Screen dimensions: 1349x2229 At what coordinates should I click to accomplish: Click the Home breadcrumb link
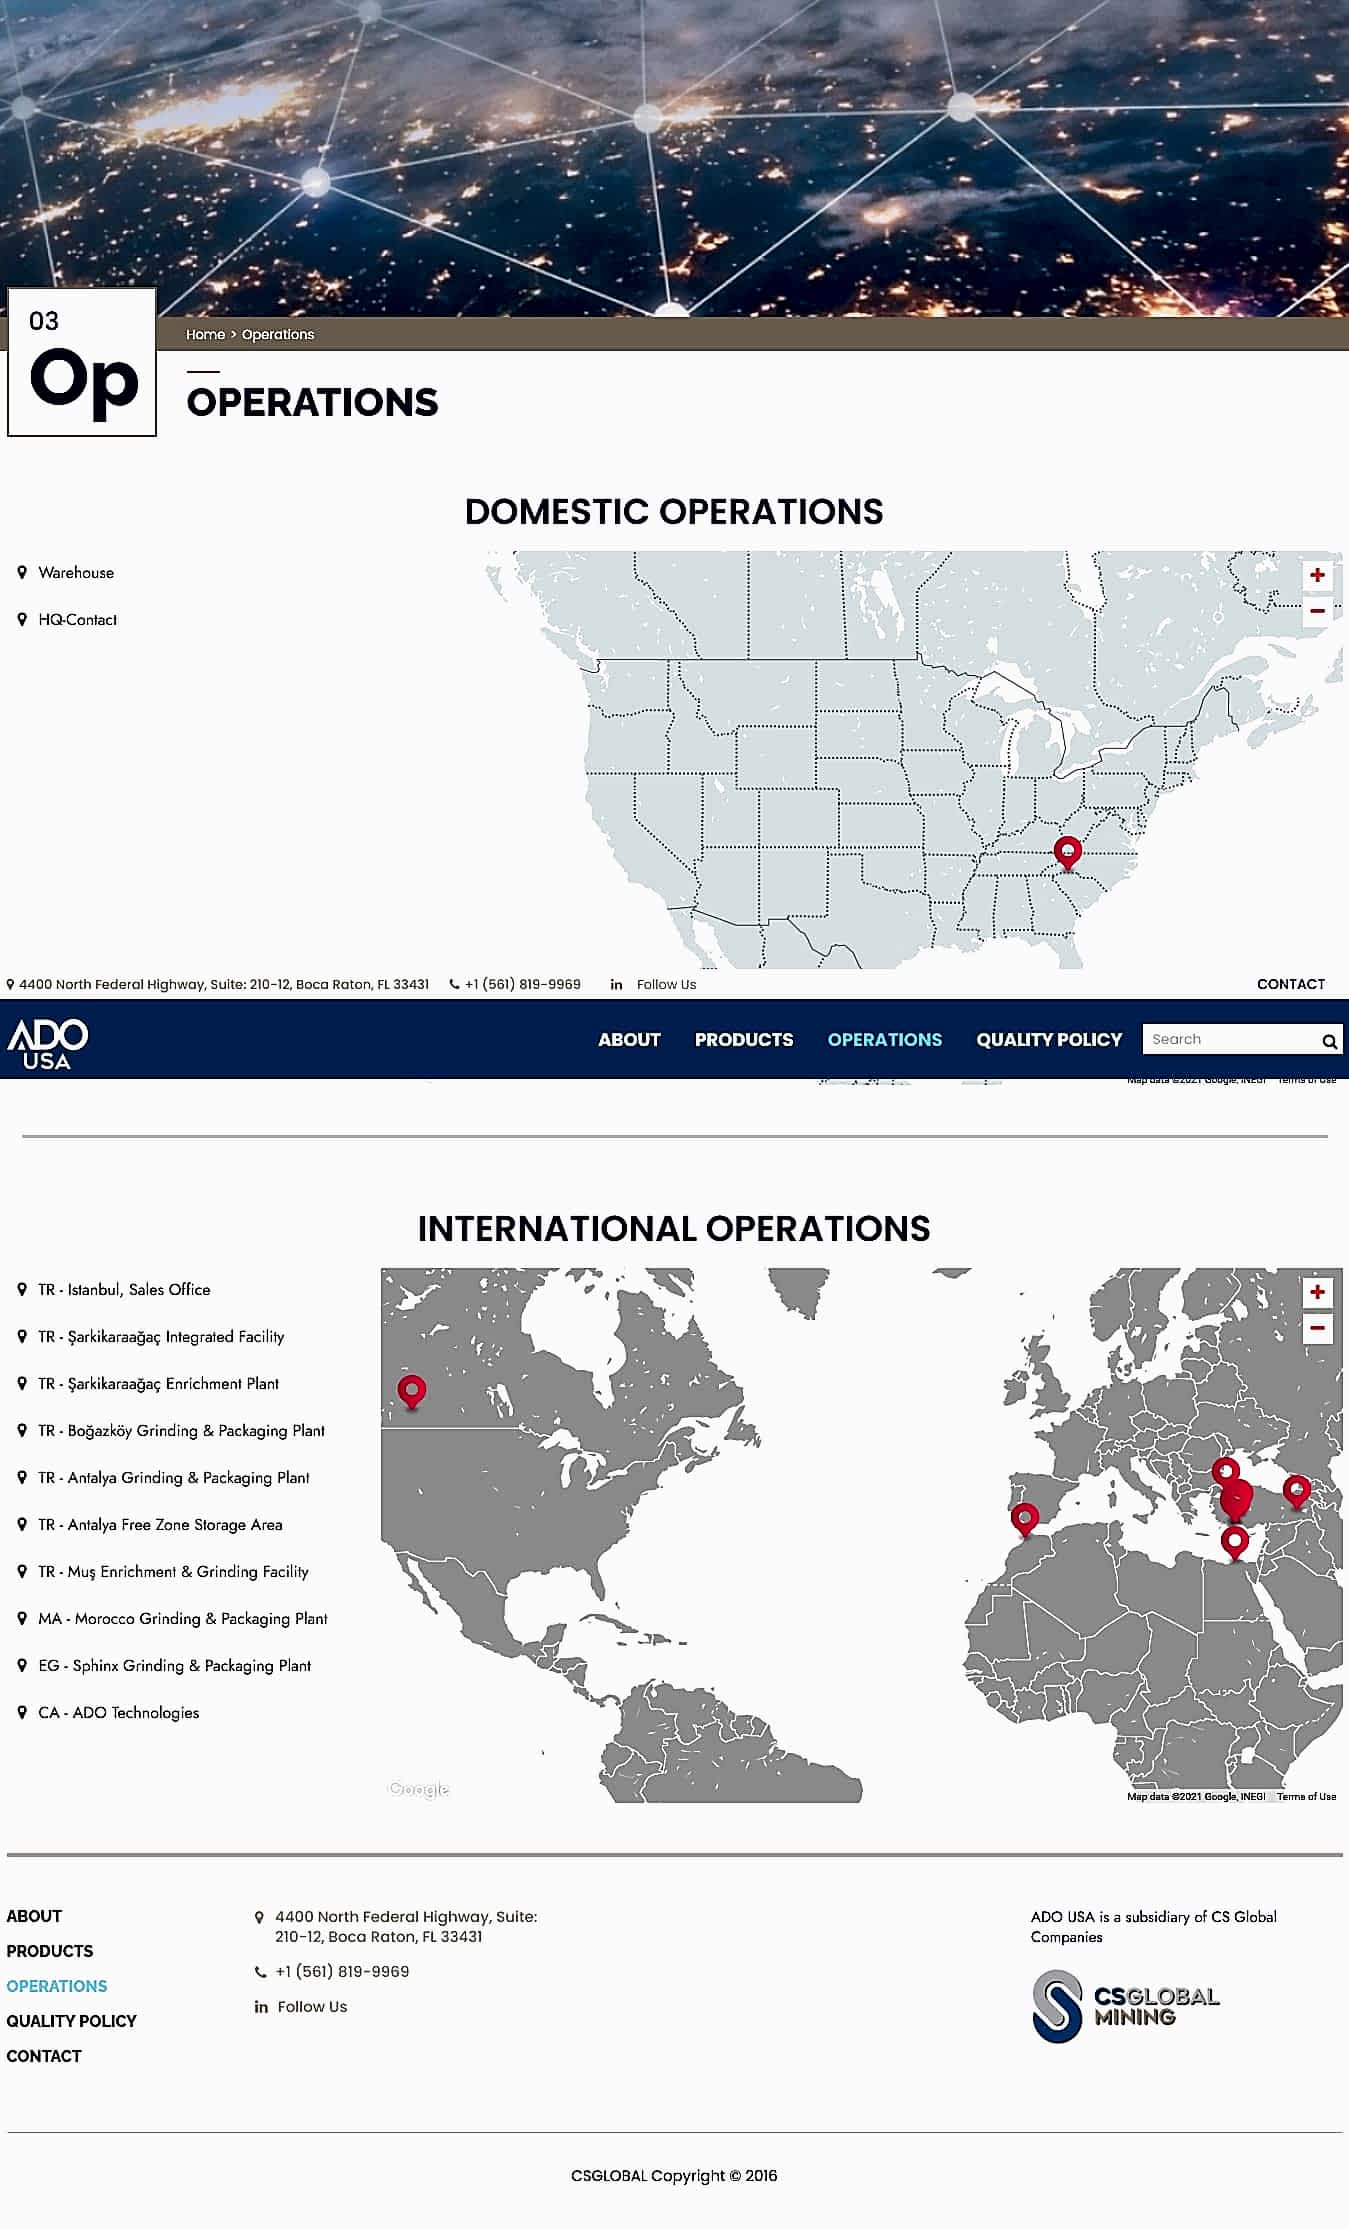[x=205, y=335]
